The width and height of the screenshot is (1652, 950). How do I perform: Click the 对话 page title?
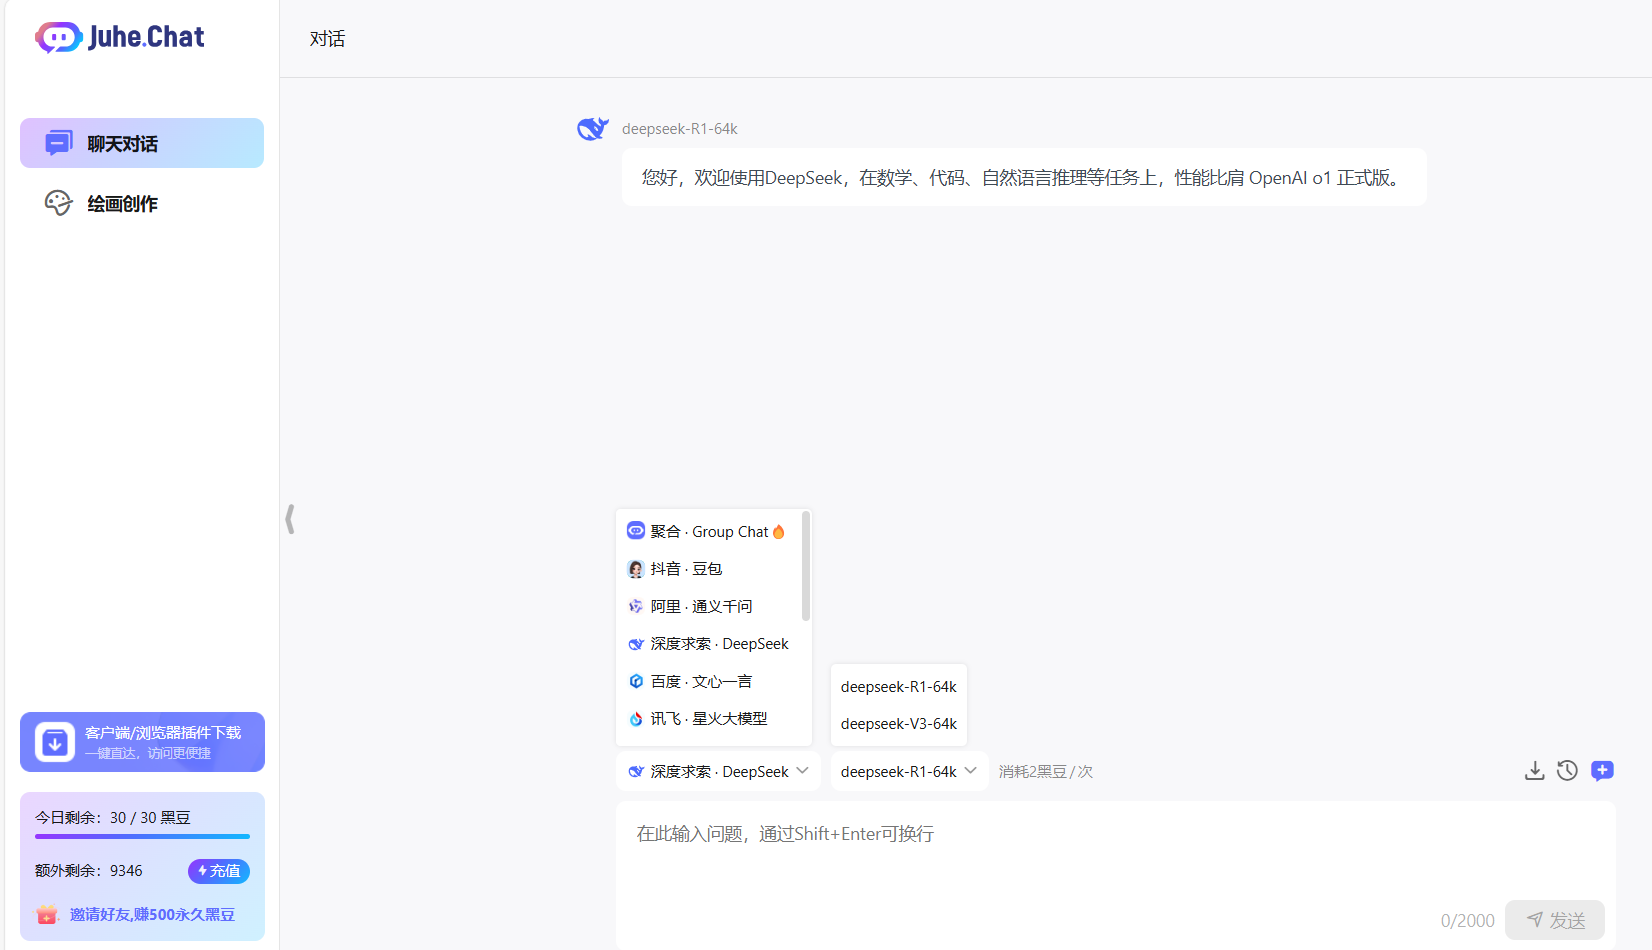(328, 38)
